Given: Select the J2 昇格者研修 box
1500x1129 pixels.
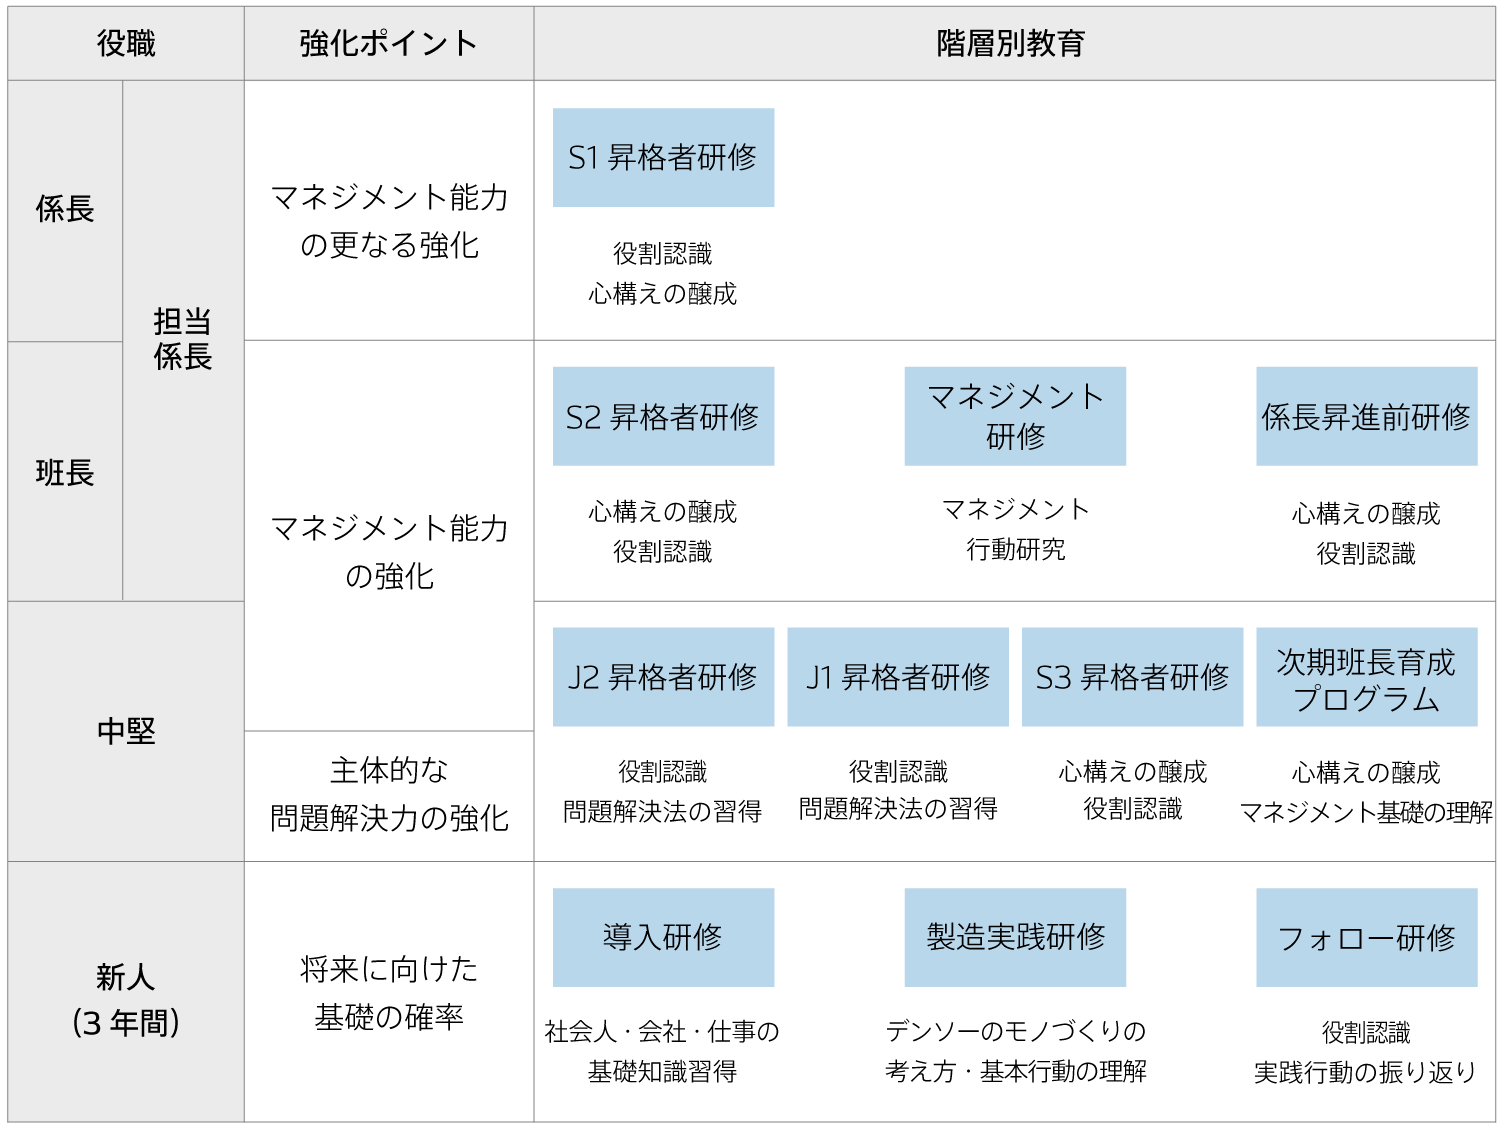Looking at the screenshot, I should click(x=663, y=677).
